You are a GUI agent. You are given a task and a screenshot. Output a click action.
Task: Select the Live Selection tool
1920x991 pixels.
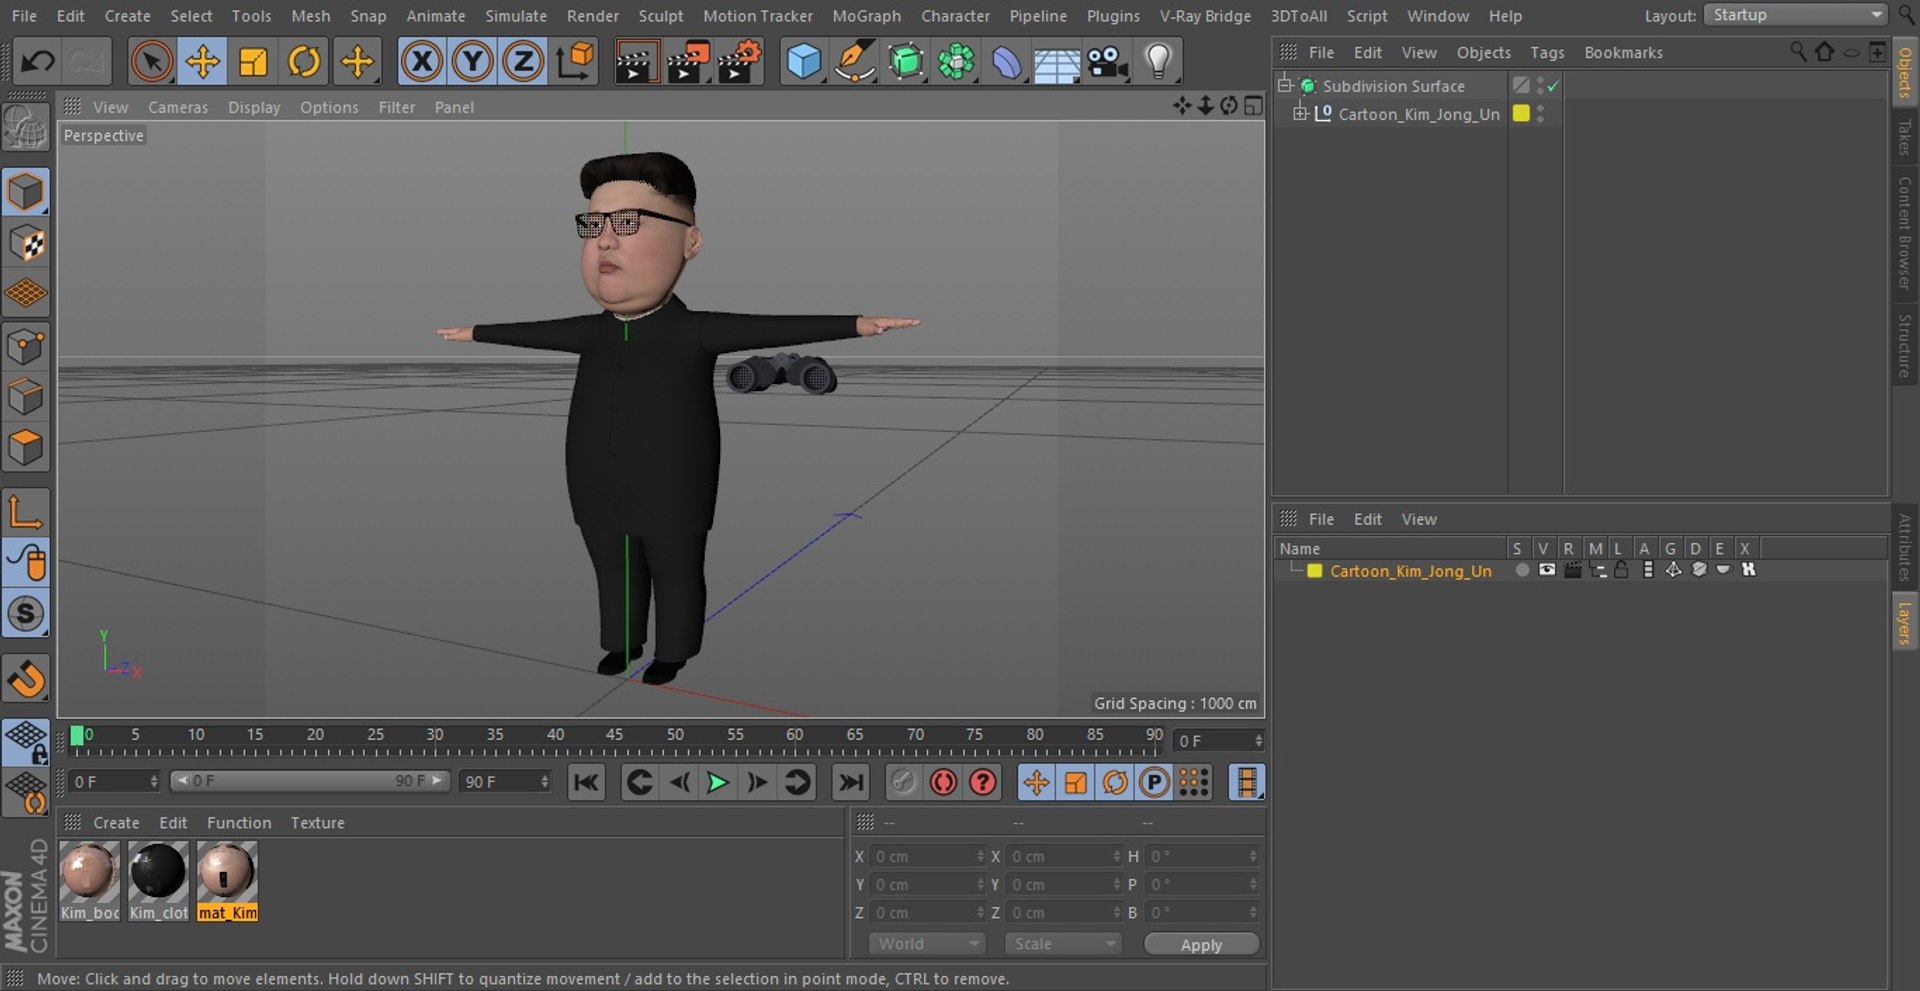point(151,62)
